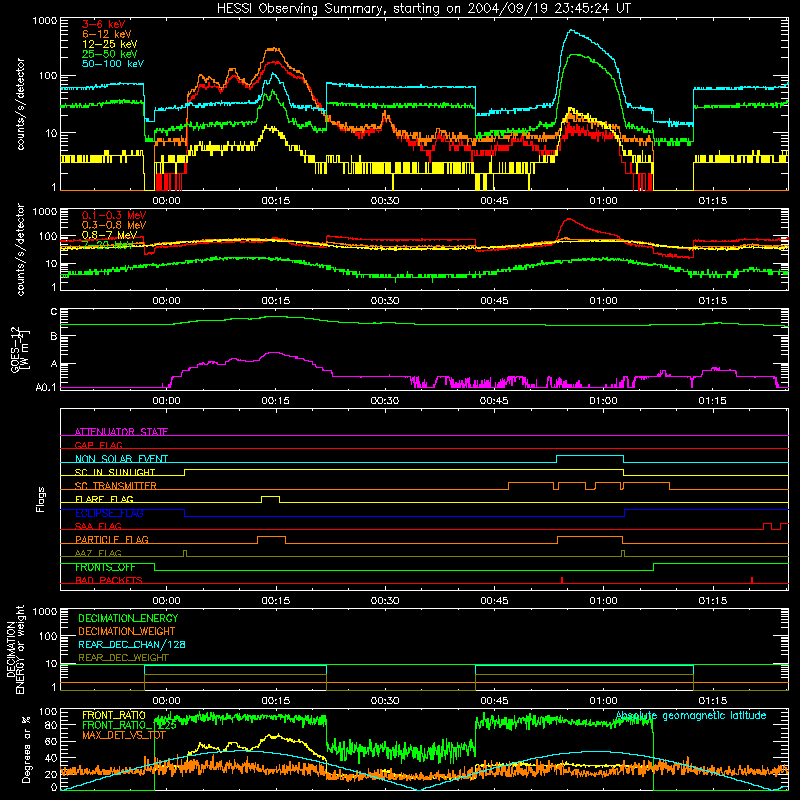The image size is (800, 800).
Task: Click the '0.3-0.8 MeV' legend entry
Action: click(114, 225)
